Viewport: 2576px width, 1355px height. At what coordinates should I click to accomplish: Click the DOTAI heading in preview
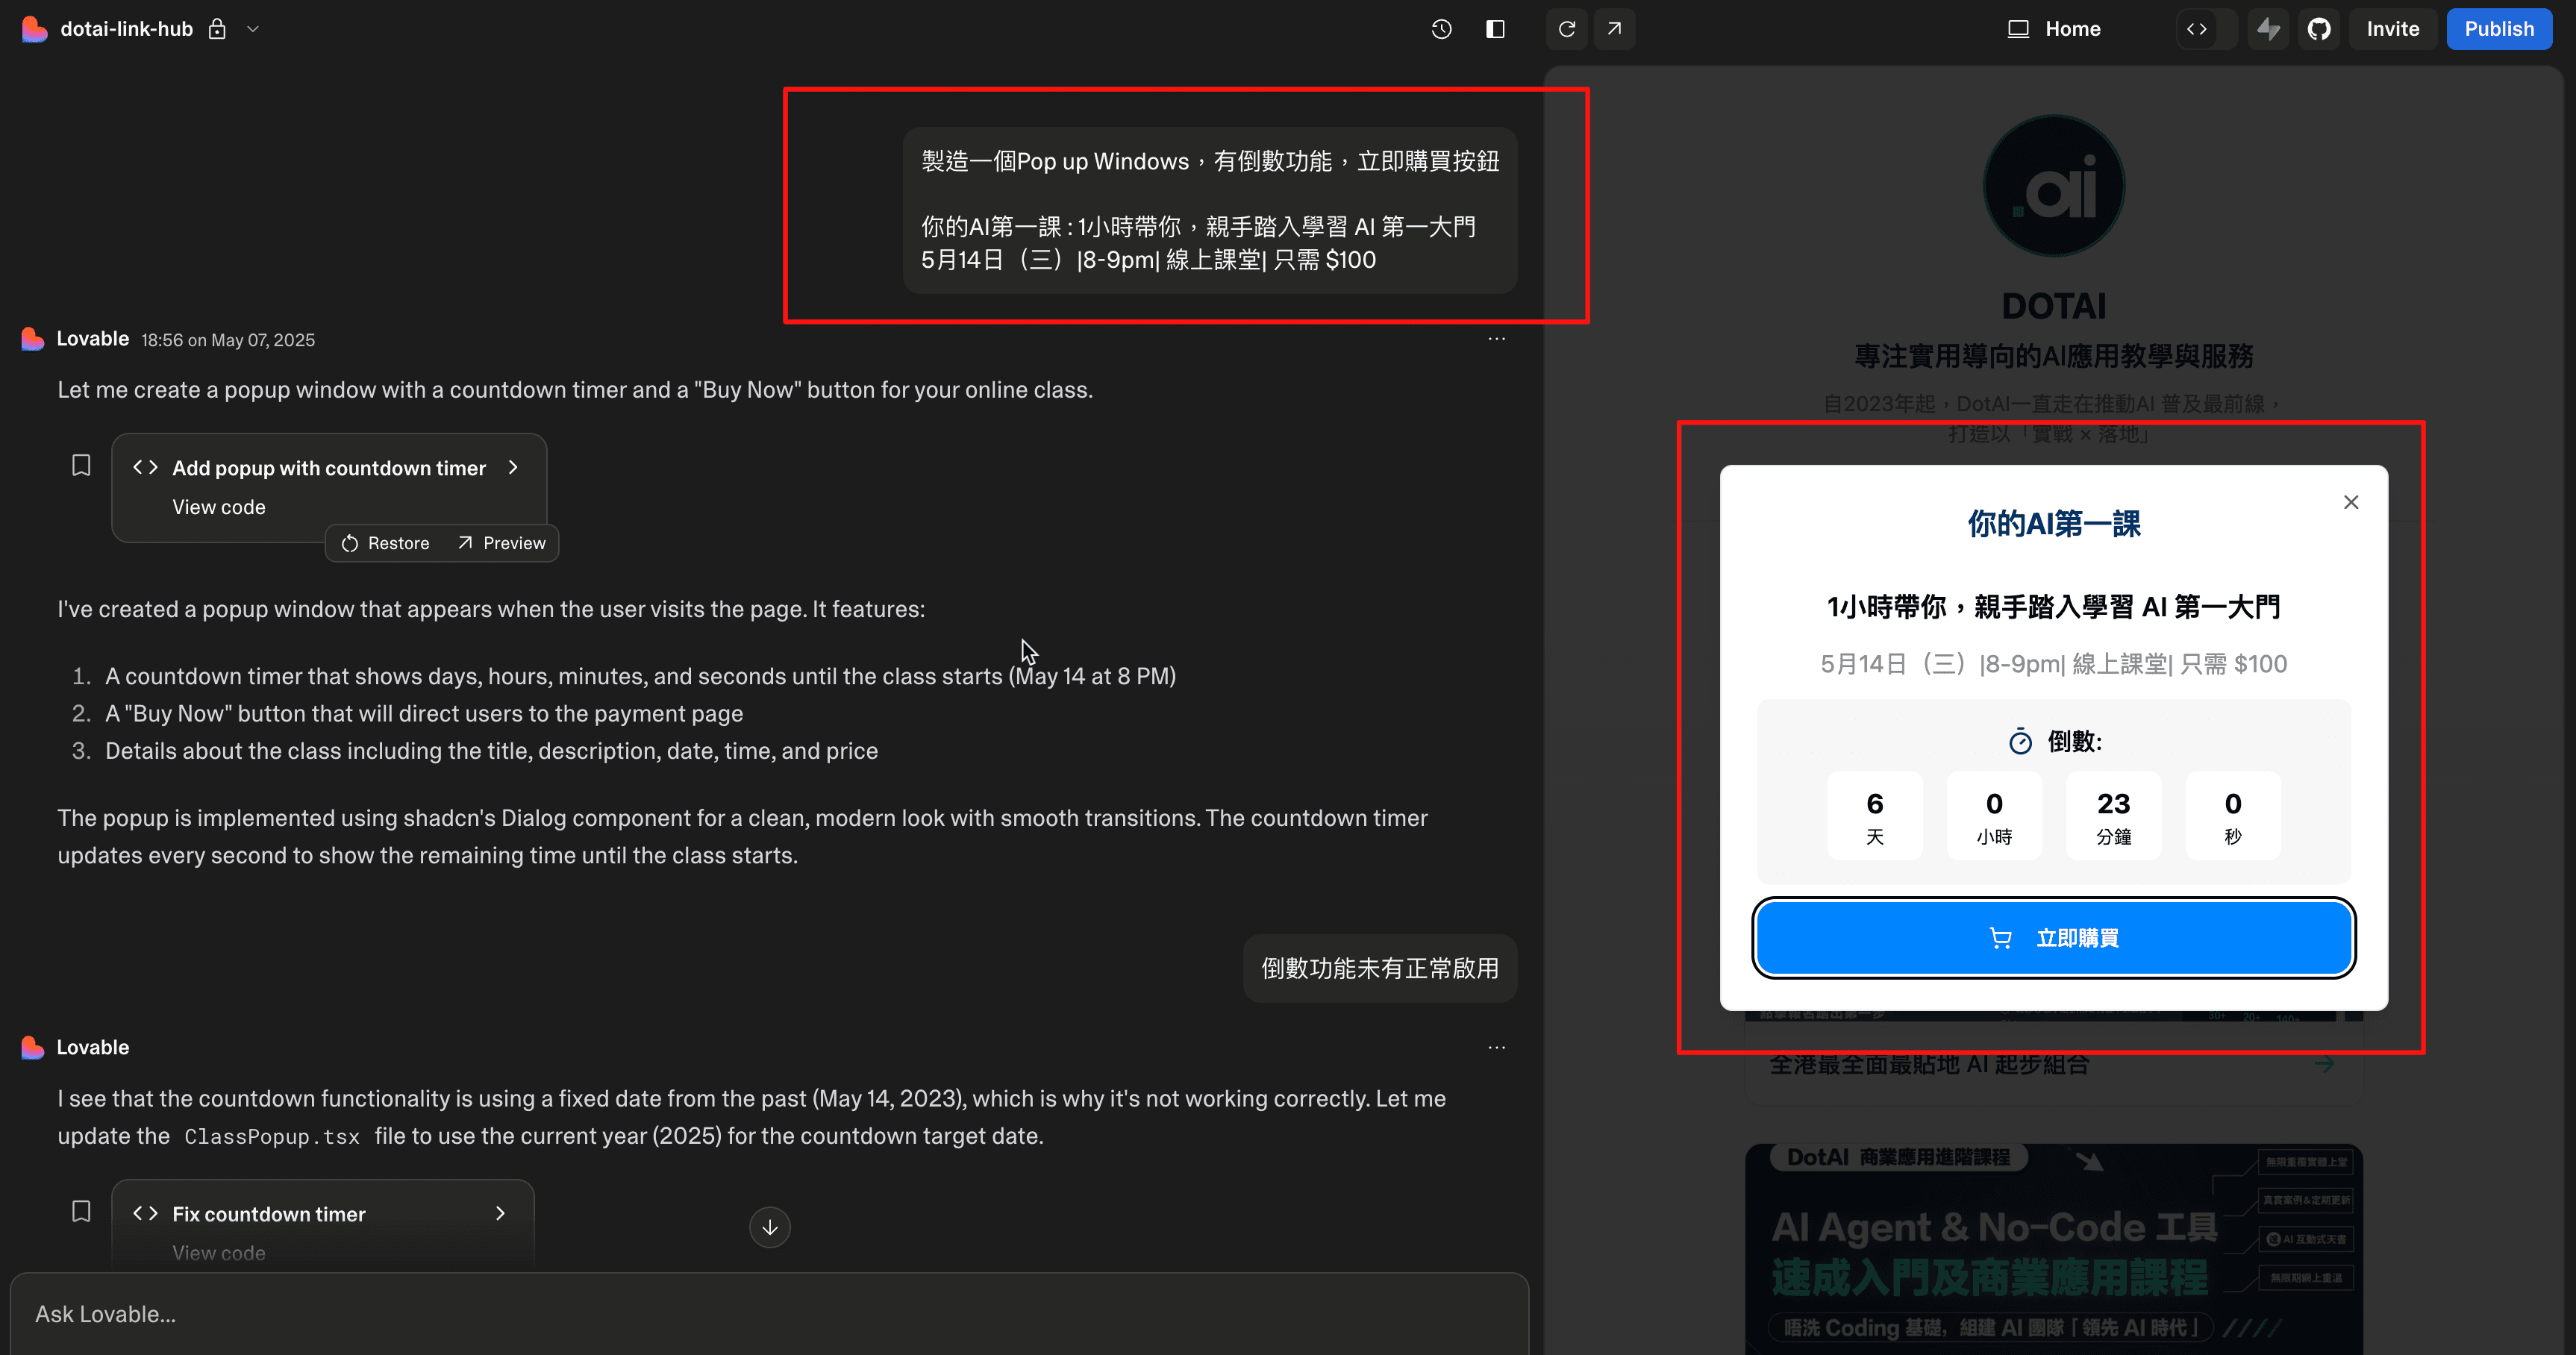(x=2054, y=306)
